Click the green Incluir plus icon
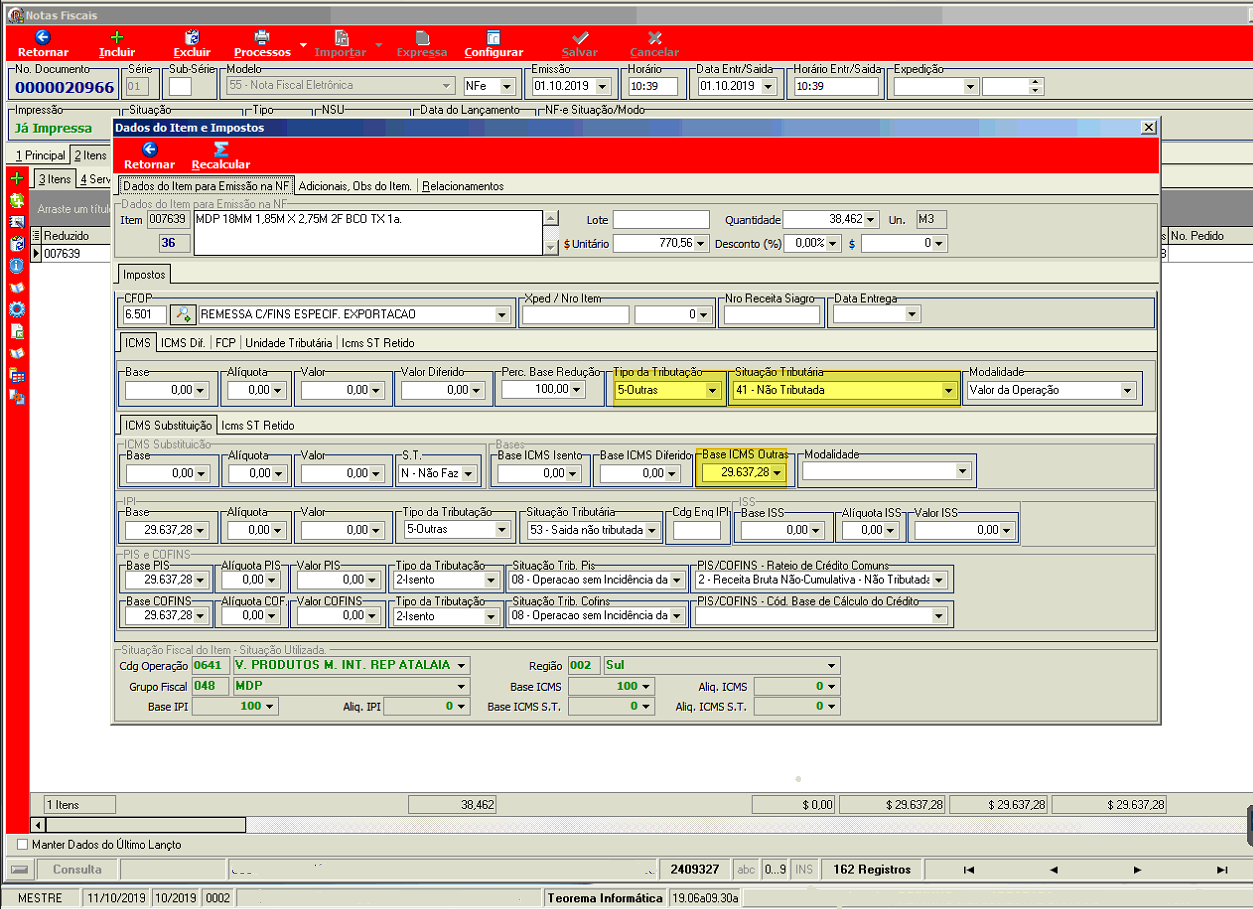Image resolution: width=1253 pixels, height=909 pixels. coord(117,37)
